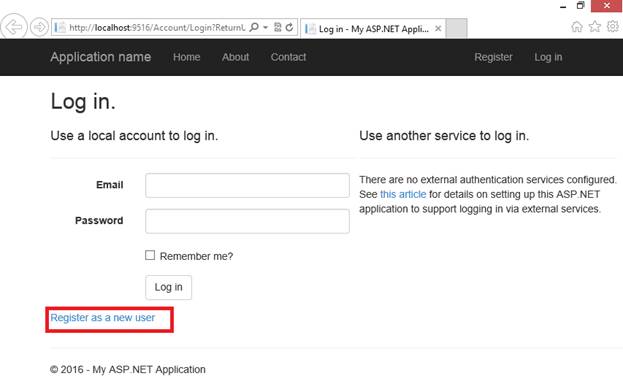Restore down the browser window
Viewport: 623px width, 392px height.
(580, 6)
